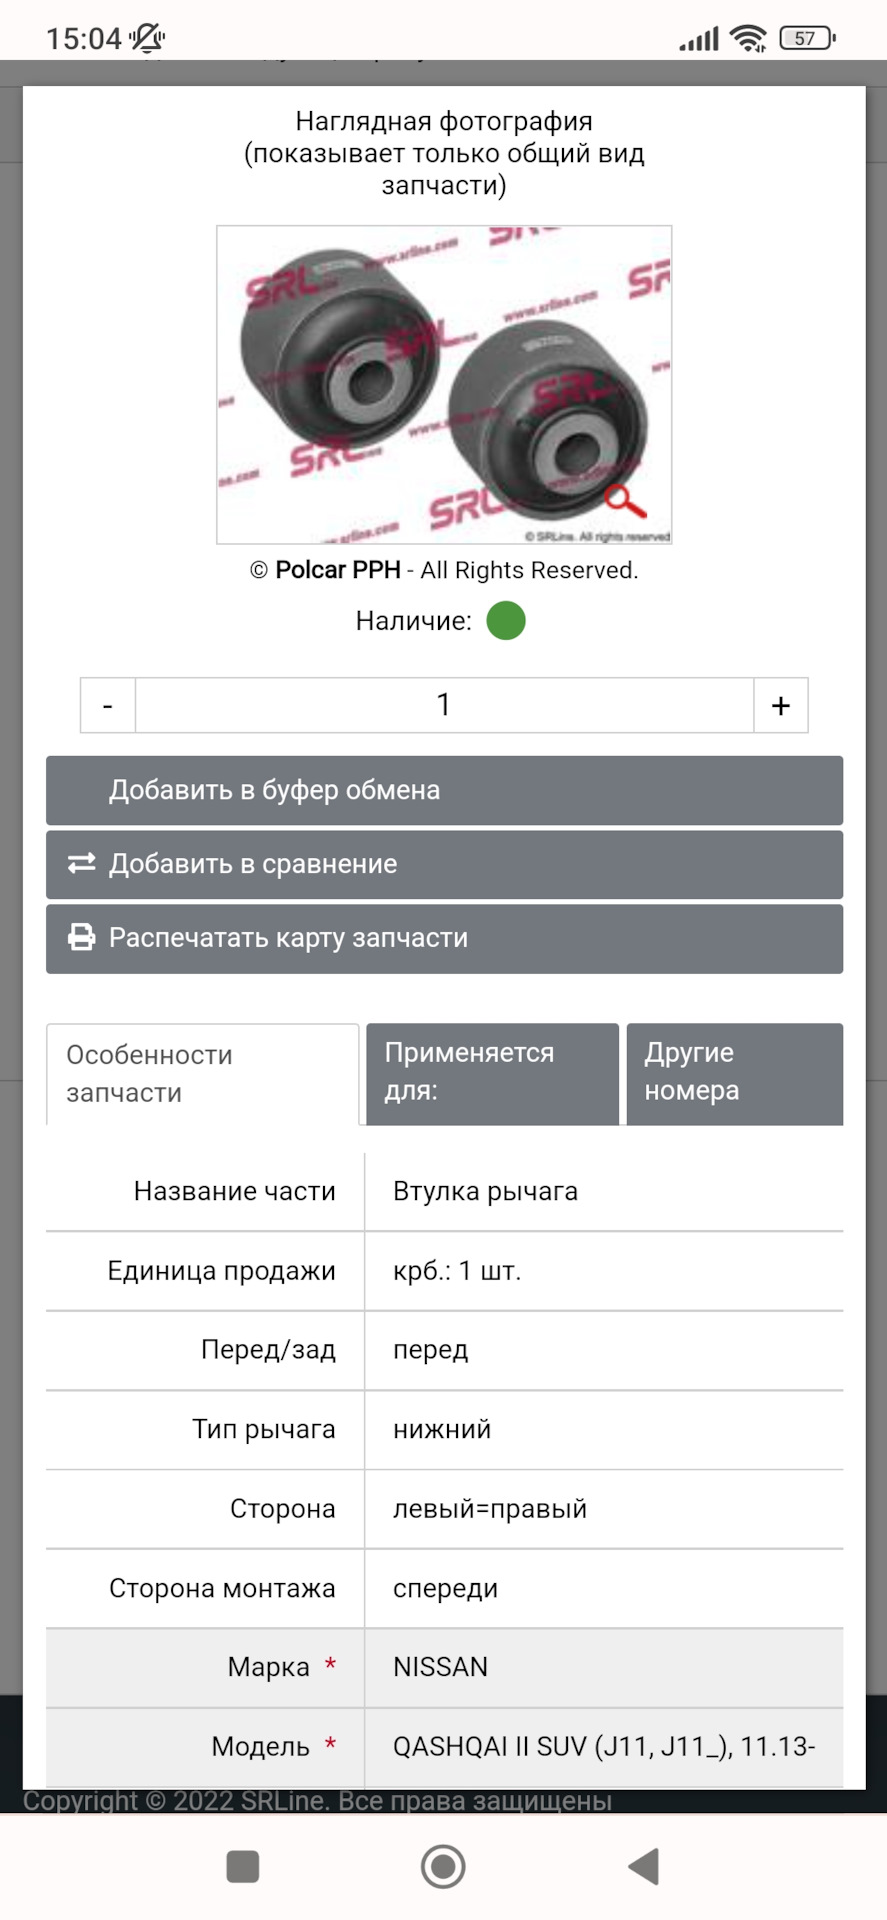Image resolution: width=887 pixels, height=1920 pixels.
Task: Open the Другие номера tab
Action: coord(734,1073)
